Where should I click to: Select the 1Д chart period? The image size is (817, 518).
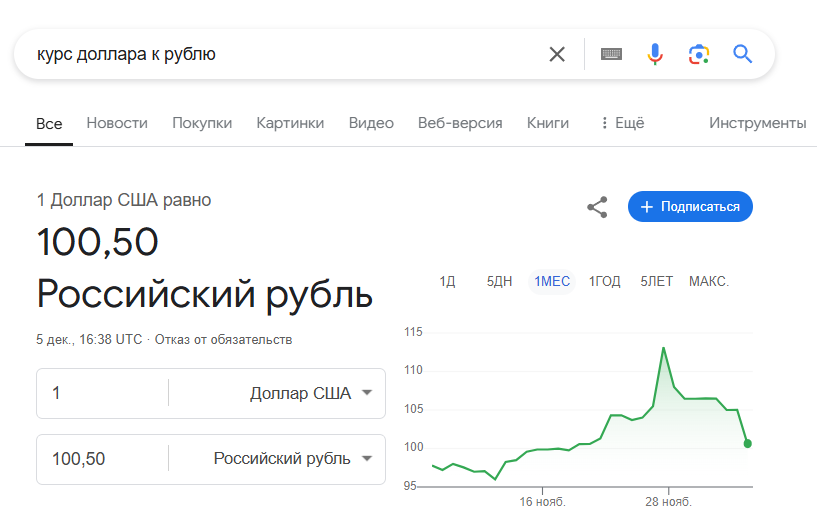[x=447, y=281]
